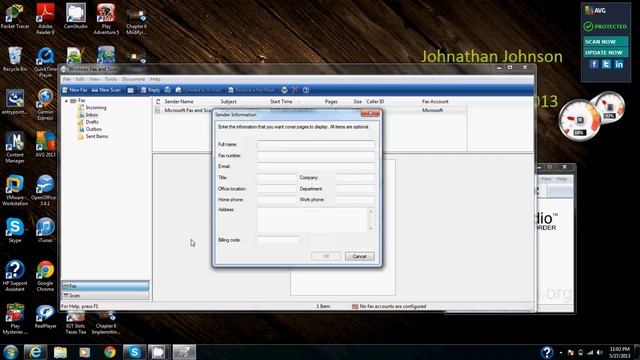Screen dimensions: 640x360
Task: Click the Department input field
Action: tap(355, 189)
